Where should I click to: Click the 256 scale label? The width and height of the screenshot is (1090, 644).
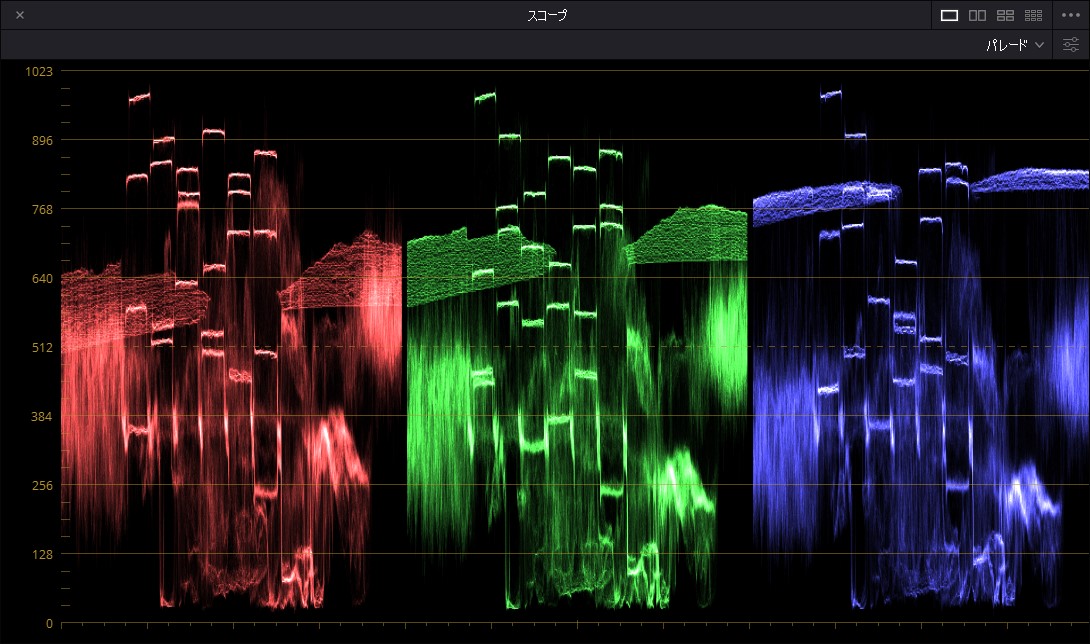(x=42, y=485)
